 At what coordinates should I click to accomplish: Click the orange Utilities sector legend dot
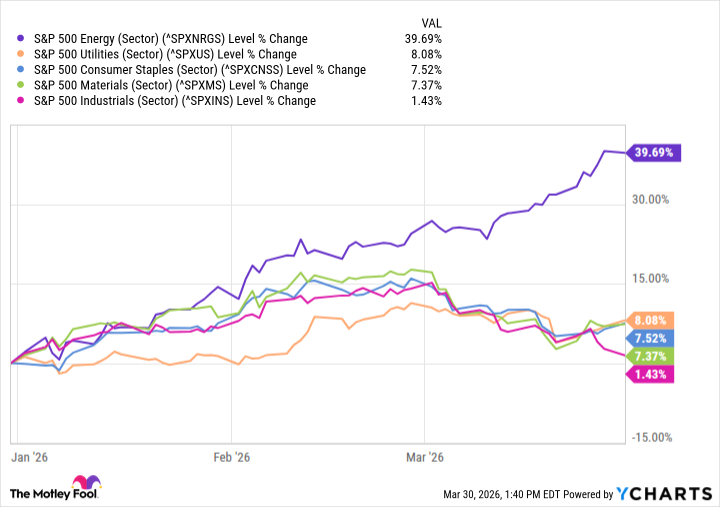(x=22, y=54)
